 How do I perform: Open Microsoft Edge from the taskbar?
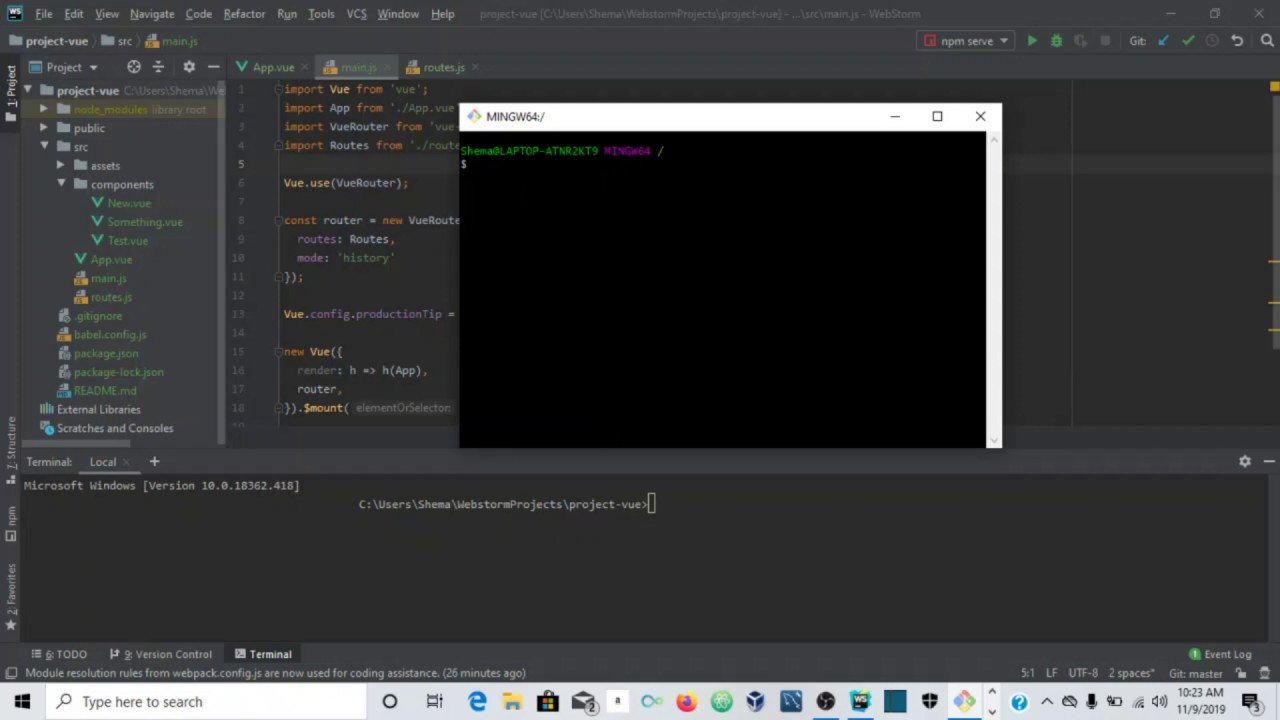[x=477, y=701]
